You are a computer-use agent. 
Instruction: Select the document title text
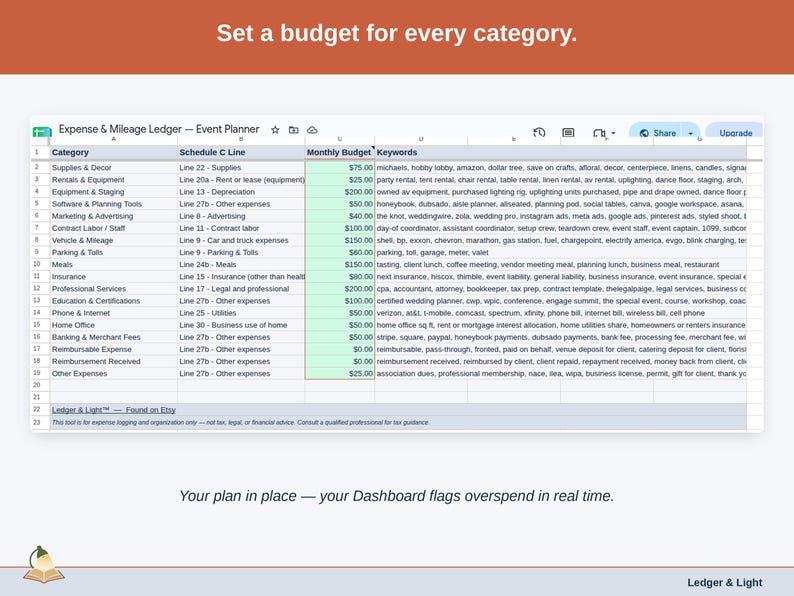pyautogui.click(x=159, y=129)
